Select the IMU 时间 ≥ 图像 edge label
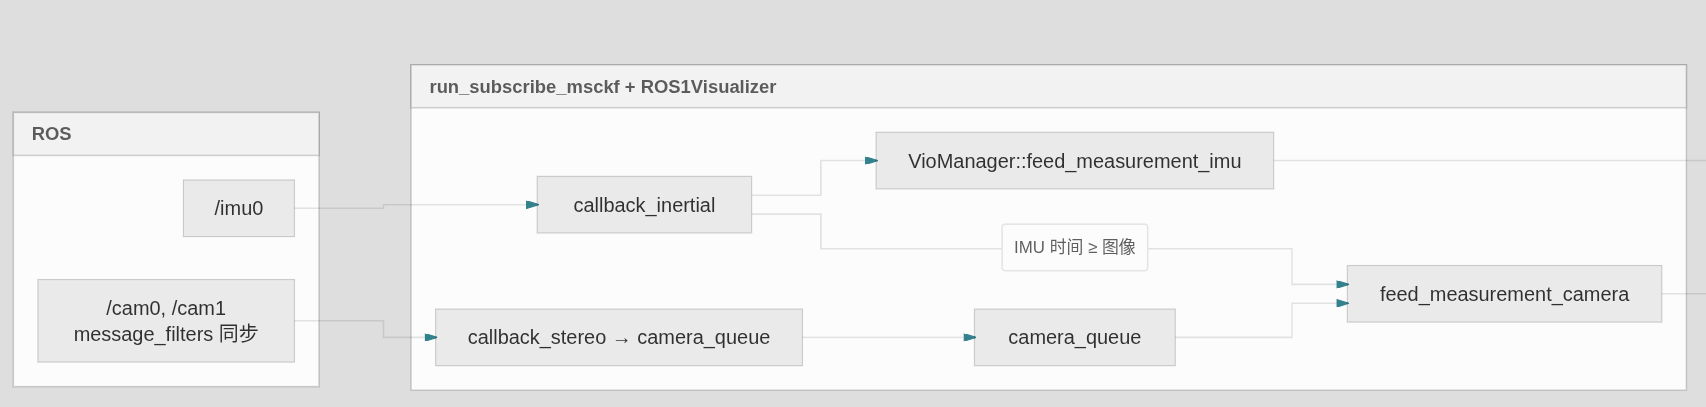The width and height of the screenshot is (1706, 407). pyautogui.click(x=1075, y=247)
